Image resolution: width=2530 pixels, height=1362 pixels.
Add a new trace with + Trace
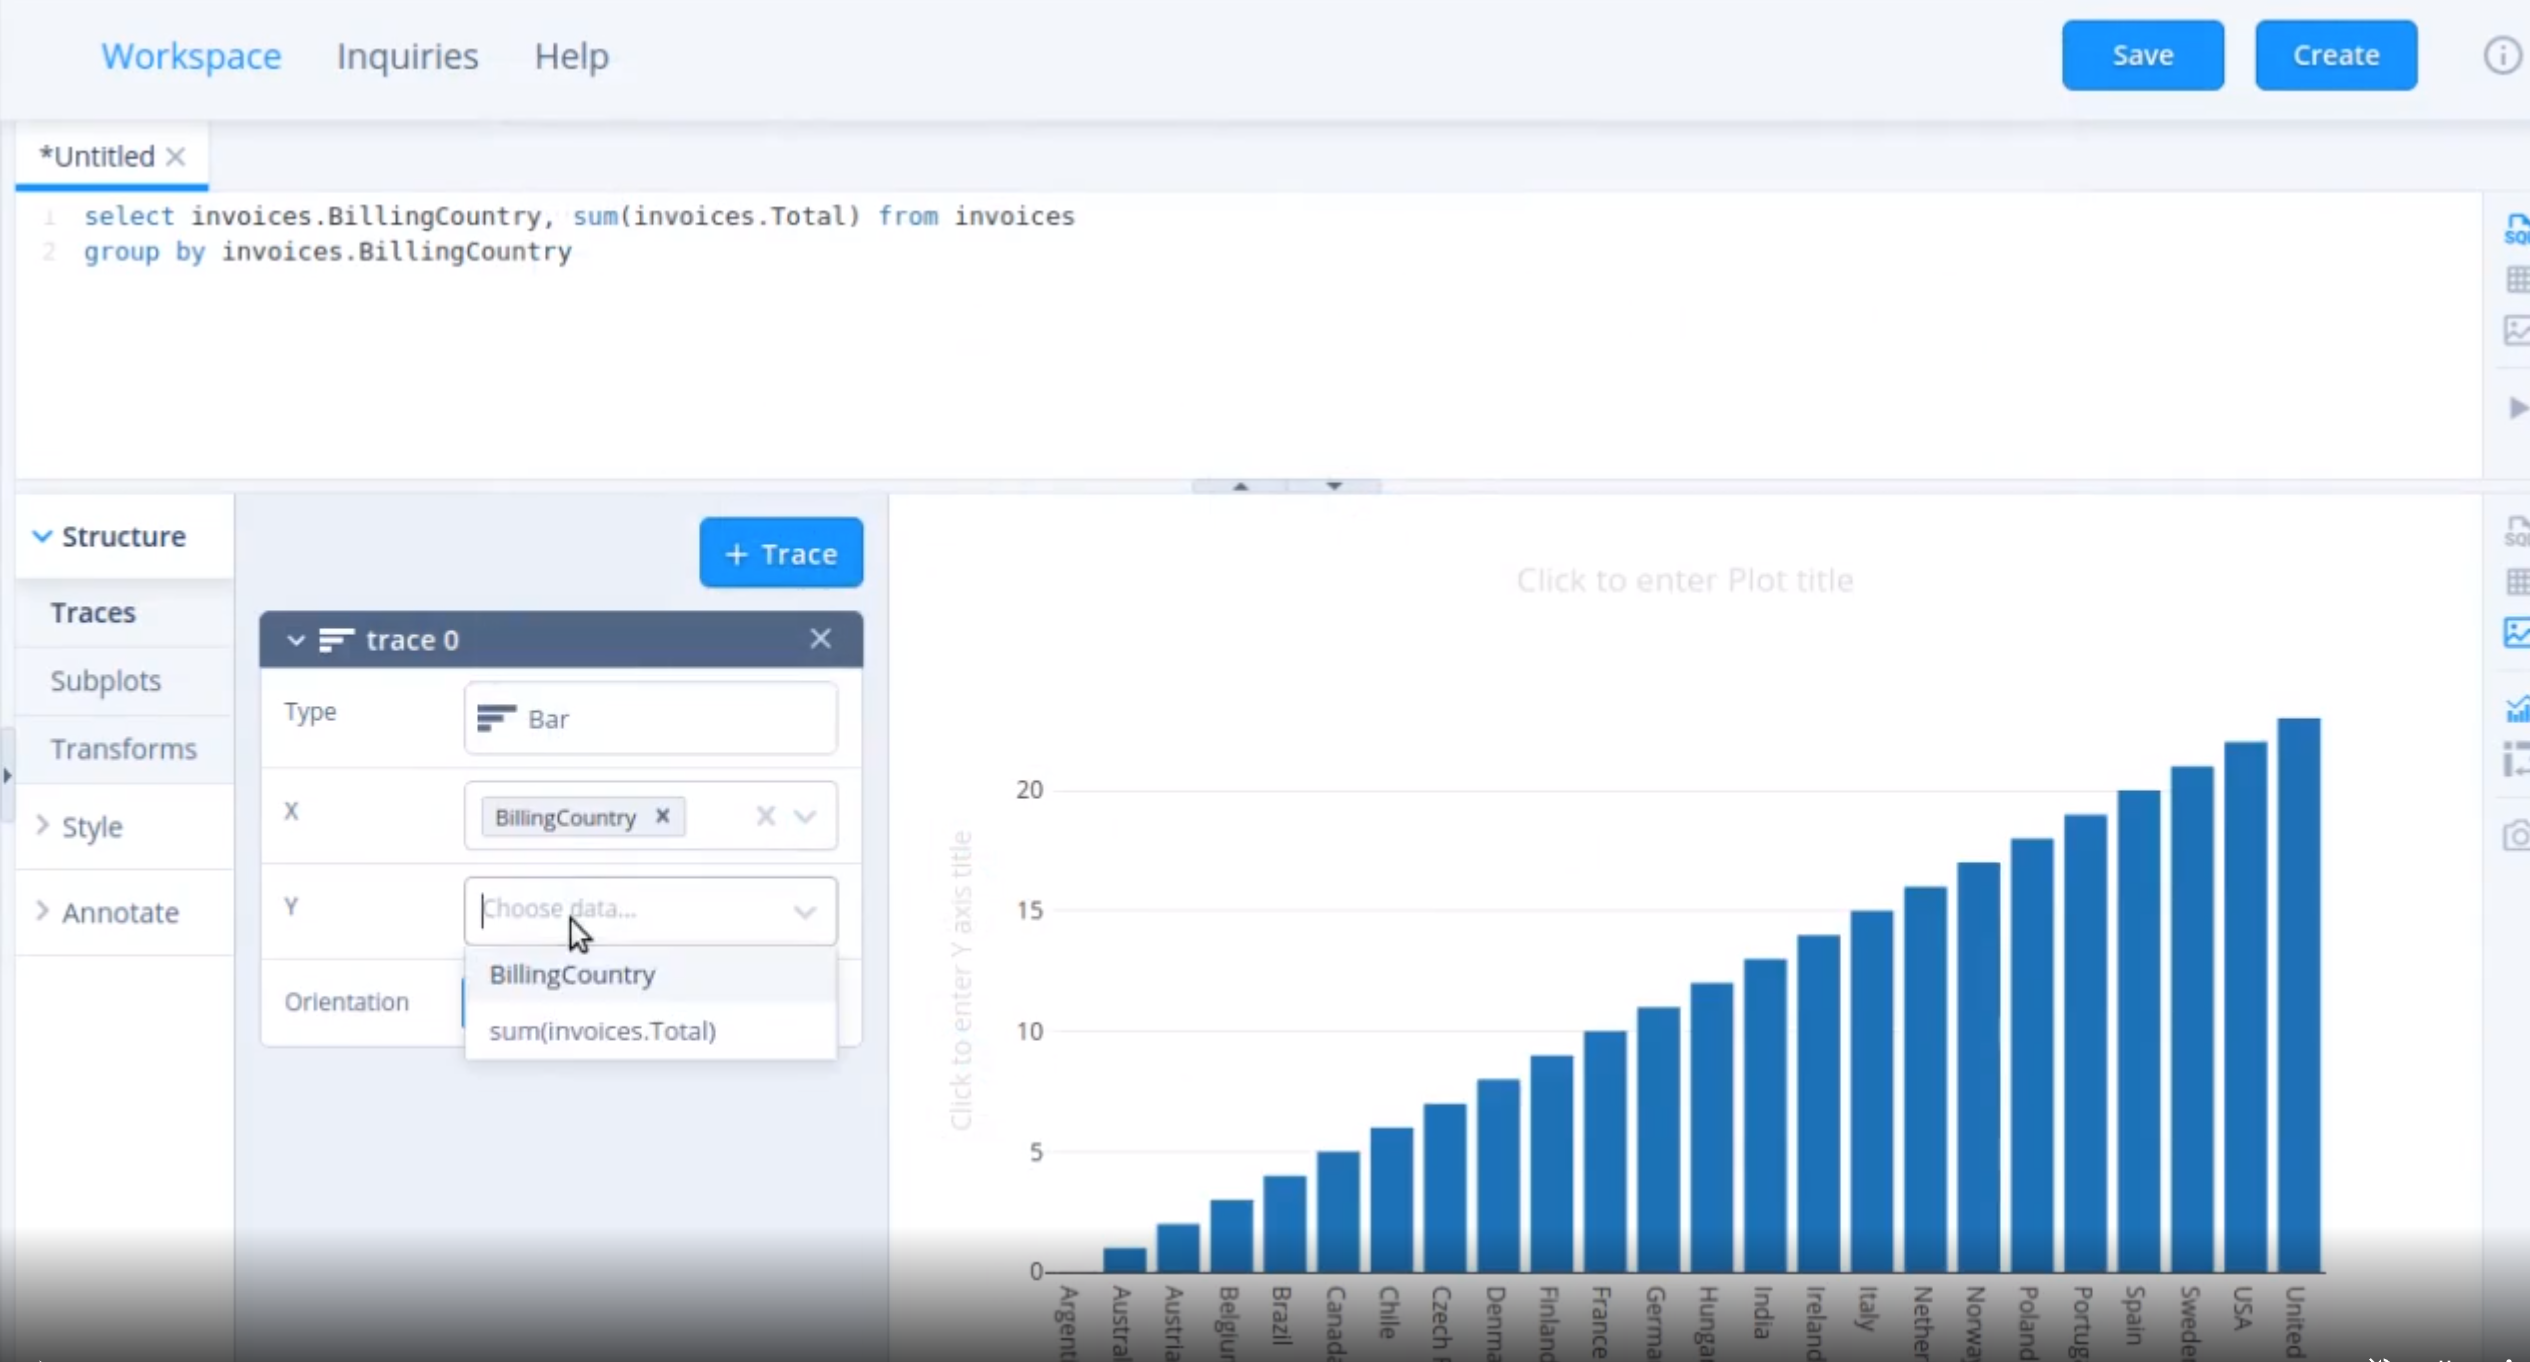click(780, 553)
